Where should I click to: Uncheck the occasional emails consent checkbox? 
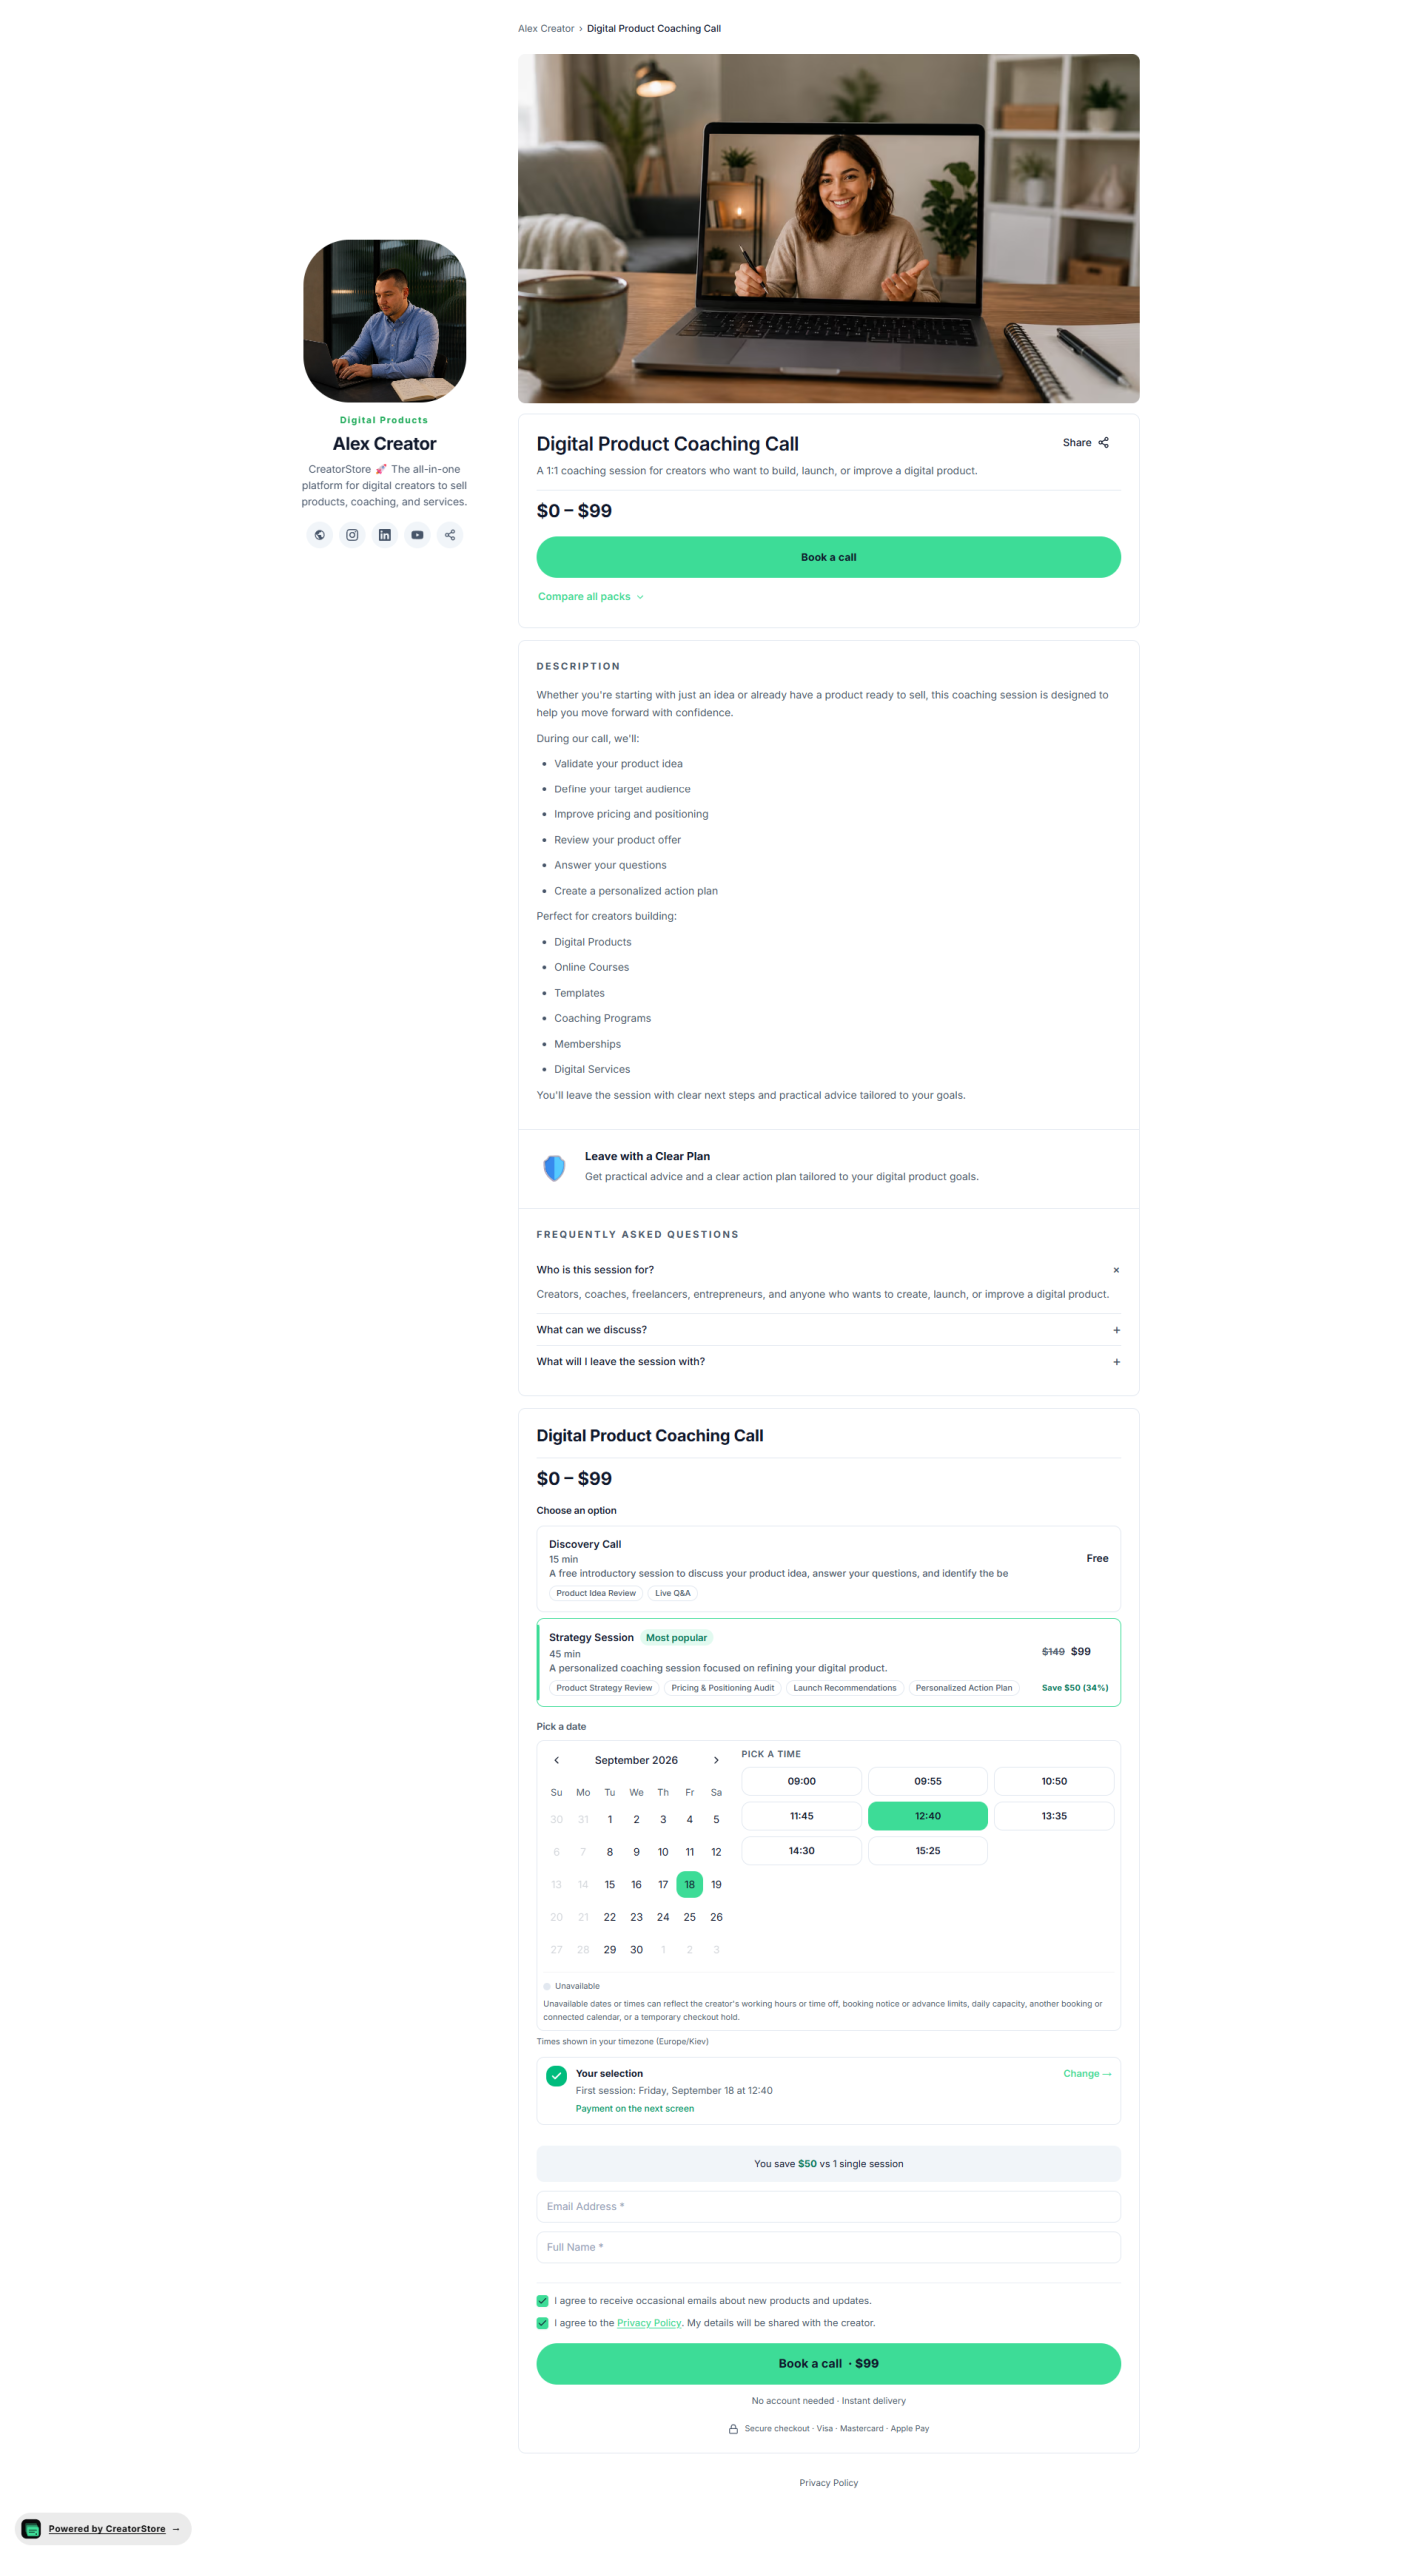(x=542, y=2300)
